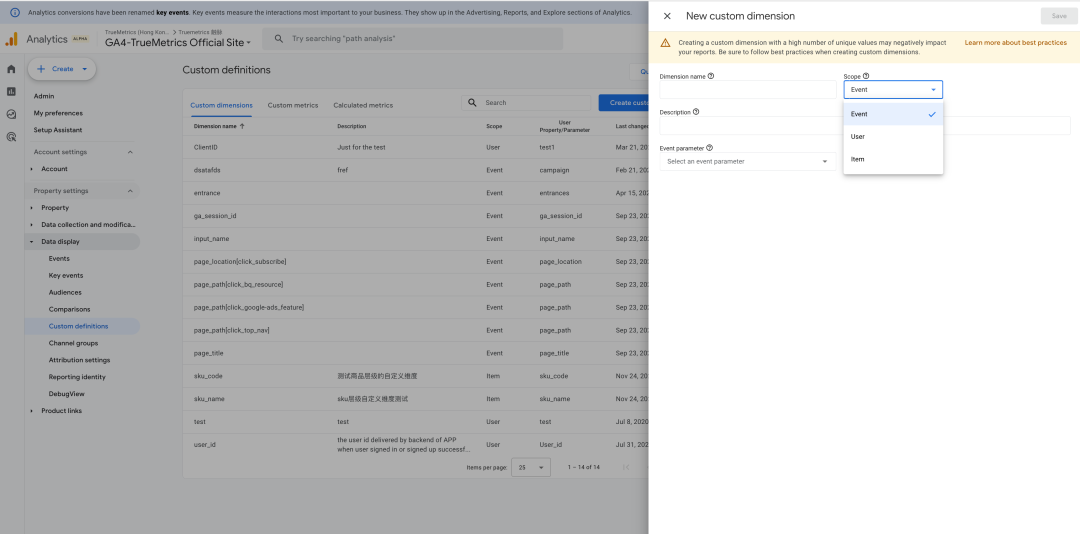The width and height of the screenshot is (1080, 534).
Task: Click the Analytics logo icon
Action: pos(11,39)
